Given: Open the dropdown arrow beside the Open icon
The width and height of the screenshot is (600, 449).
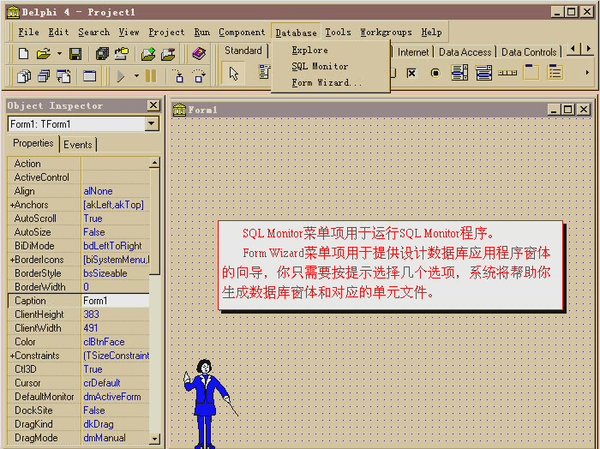Looking at the screenshot, I should tap(58, 53).
